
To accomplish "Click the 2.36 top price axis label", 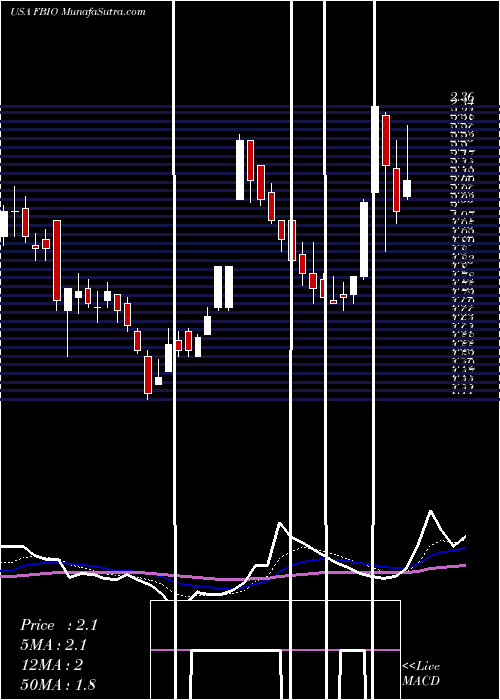I will coord(462,96).
